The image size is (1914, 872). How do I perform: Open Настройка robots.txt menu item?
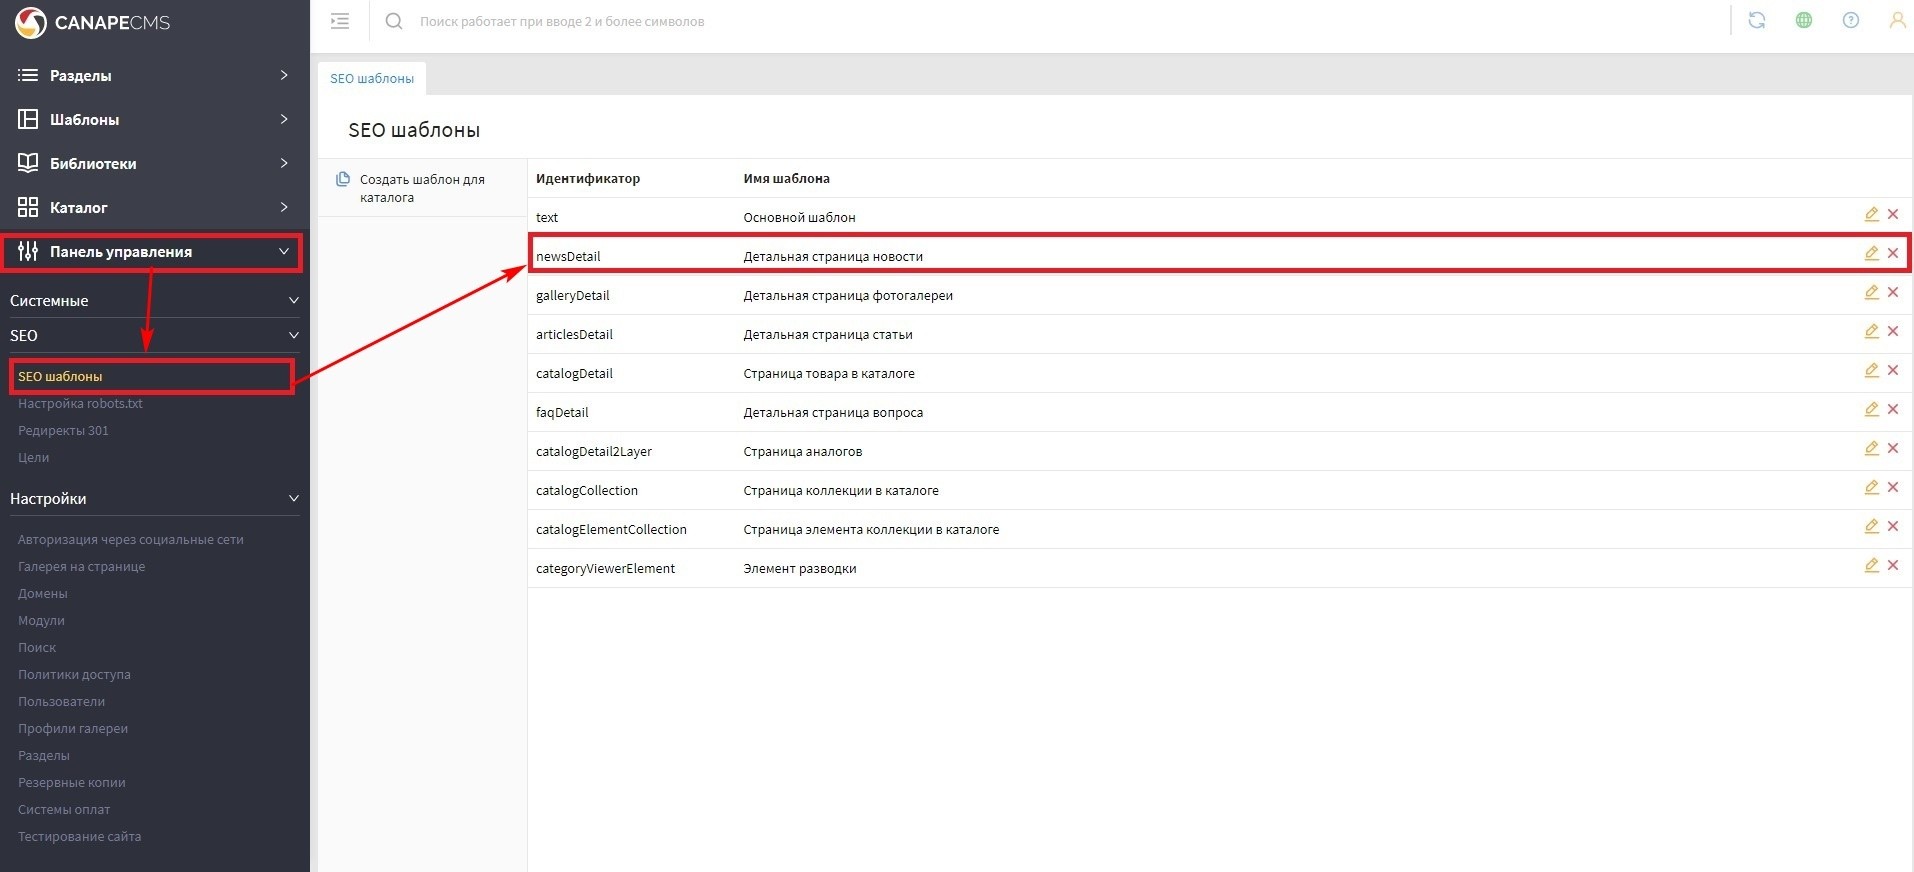[x=80, y=404]
